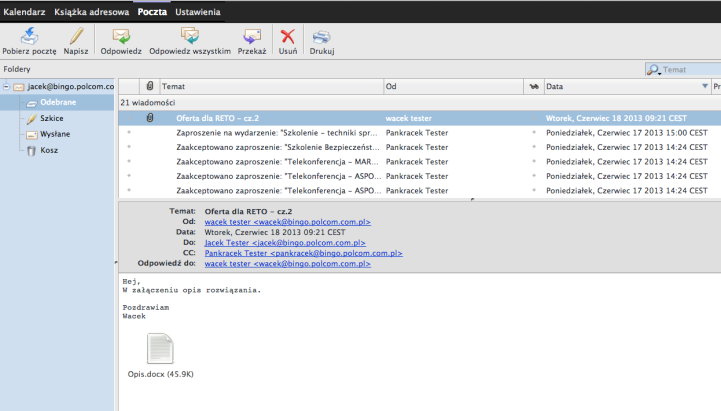Select the Odebrane folder
The image size is (721, 411).
(58, 102)
